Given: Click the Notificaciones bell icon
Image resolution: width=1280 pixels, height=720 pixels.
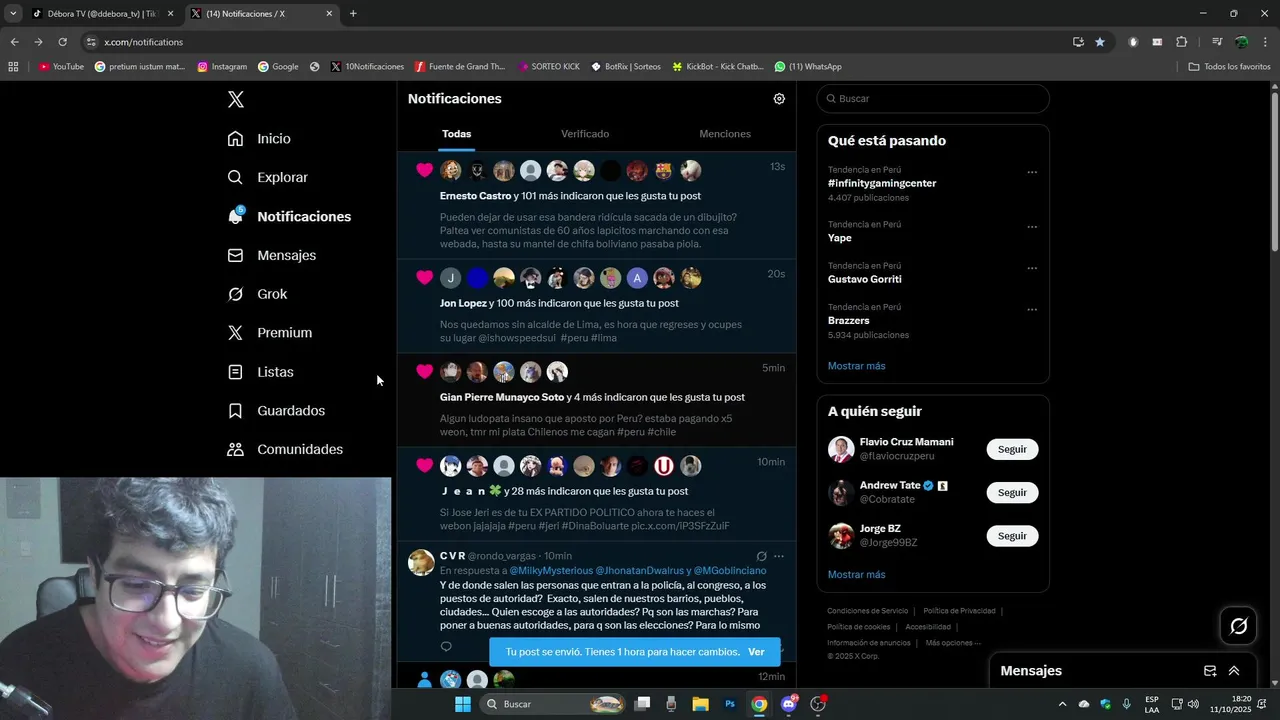Looking at the screenshot, I should pyautogui.click(x=235, y=216).
